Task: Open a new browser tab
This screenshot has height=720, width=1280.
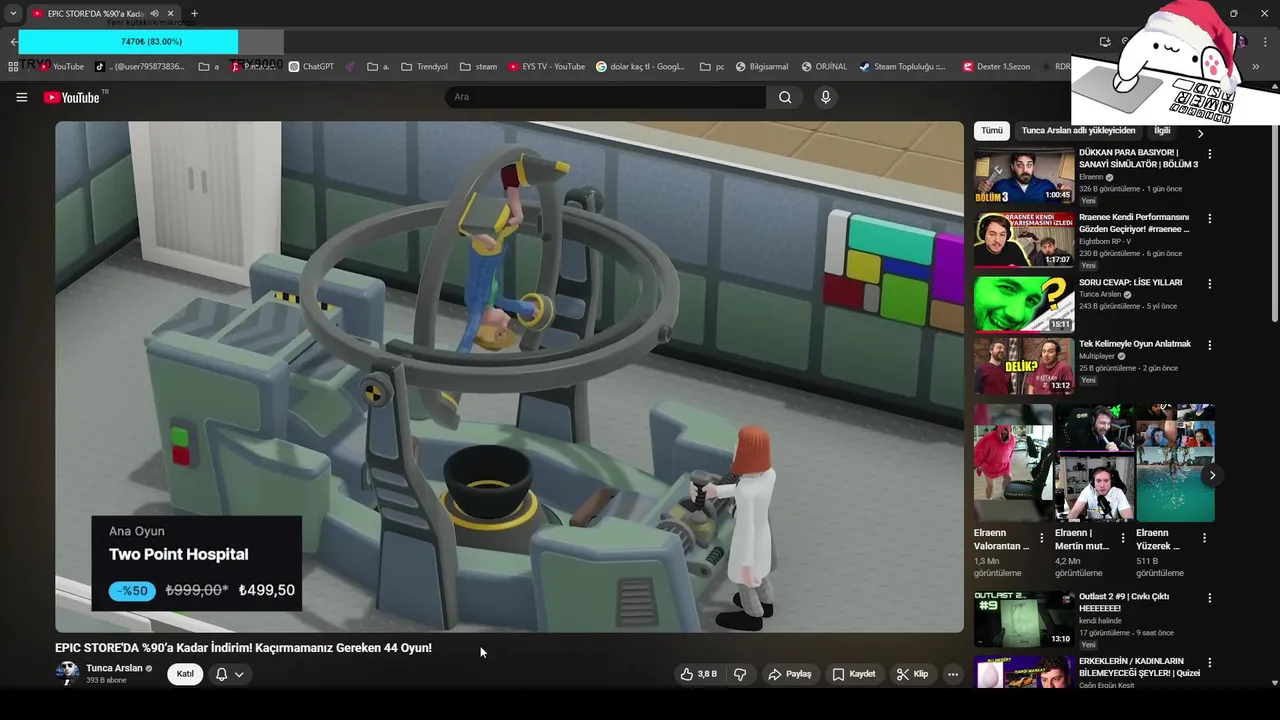Action: click(194, 13)
